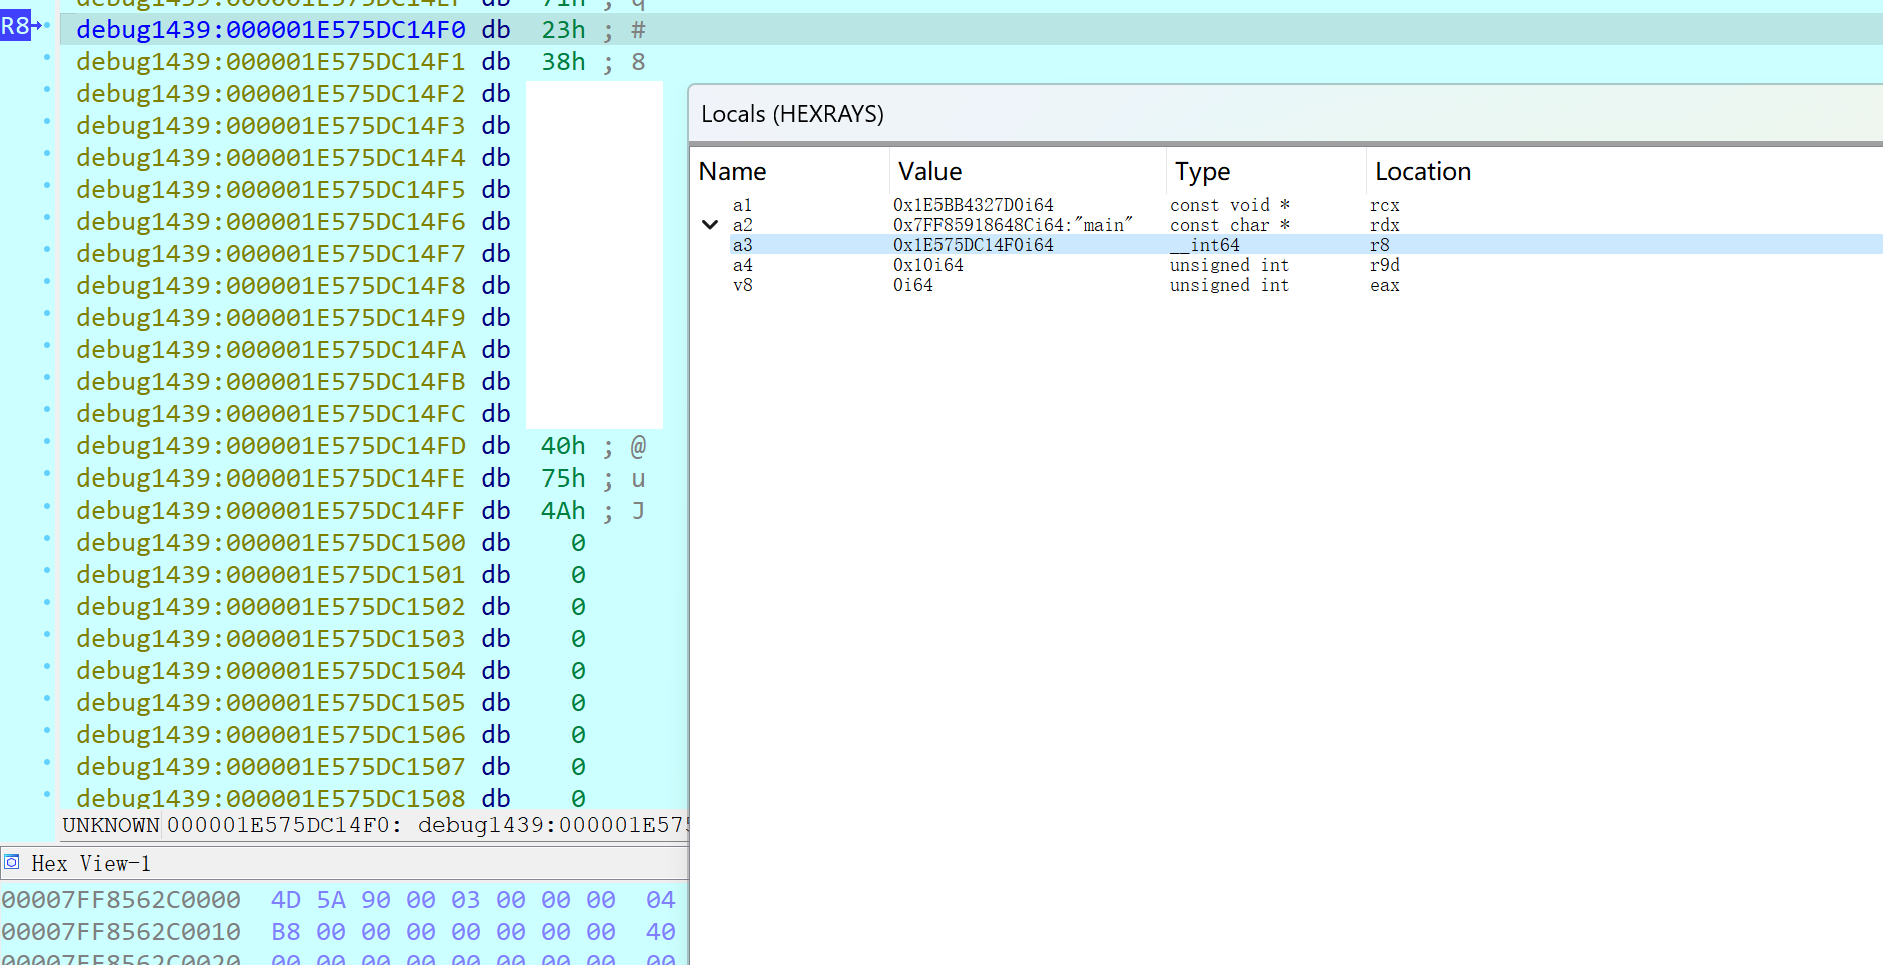
Task: Click the a3 value 0x1E575DC14F0i64
Action: click(x=973, y=245)
